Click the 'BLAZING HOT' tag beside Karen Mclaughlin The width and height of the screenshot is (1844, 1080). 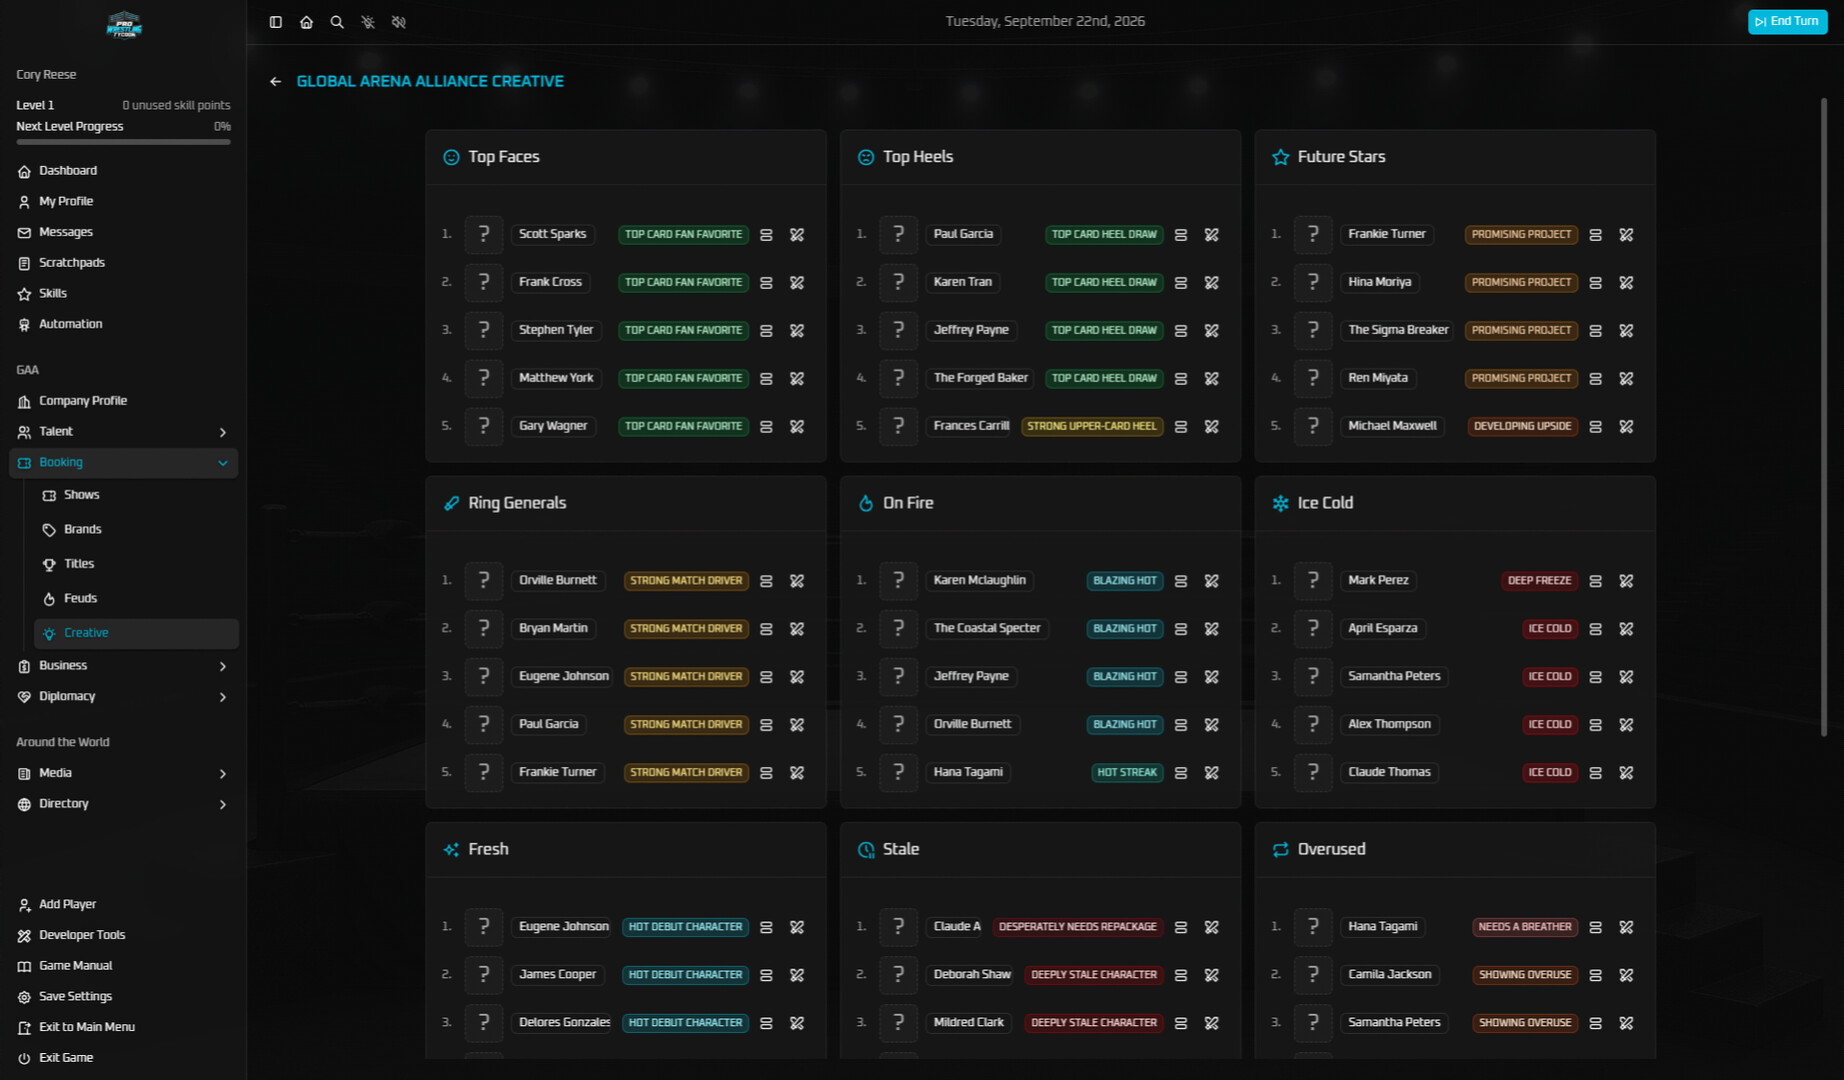[1124, 581]
